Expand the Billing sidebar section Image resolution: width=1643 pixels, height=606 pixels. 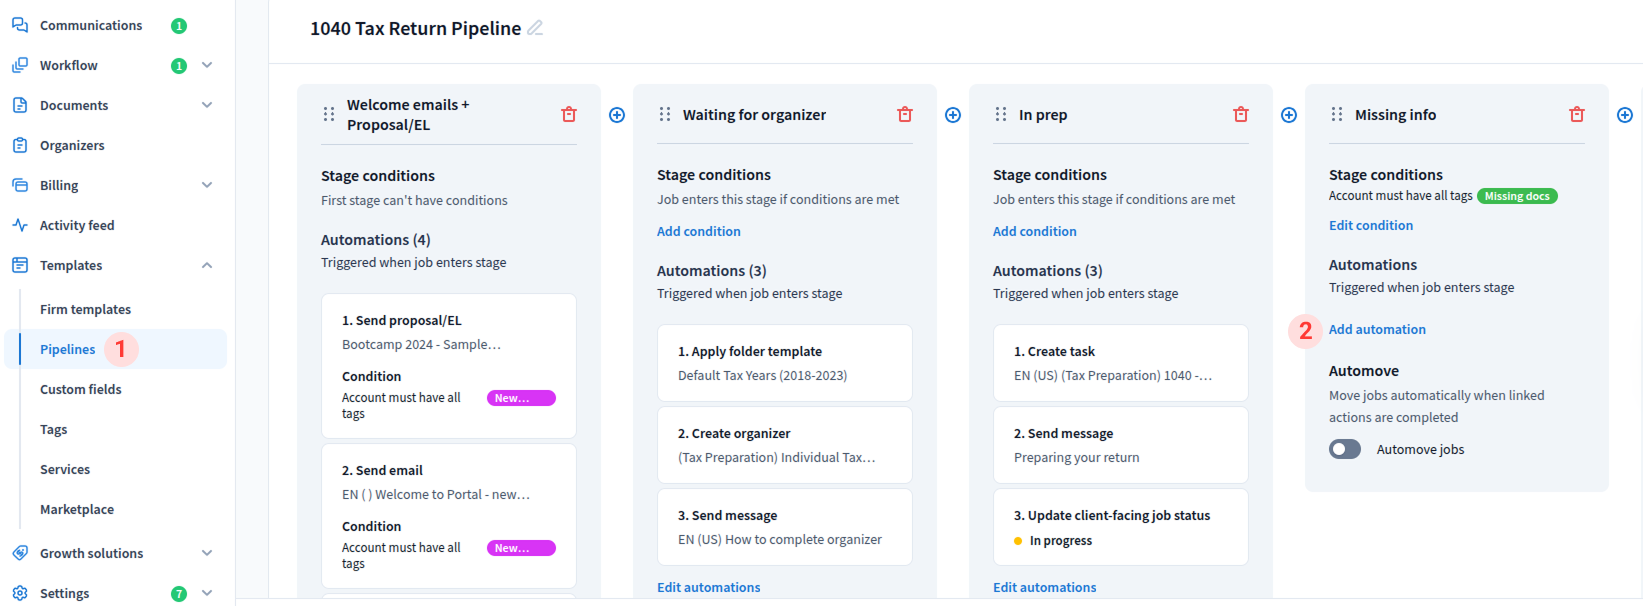pyautogui.click(x=207, y=185)
